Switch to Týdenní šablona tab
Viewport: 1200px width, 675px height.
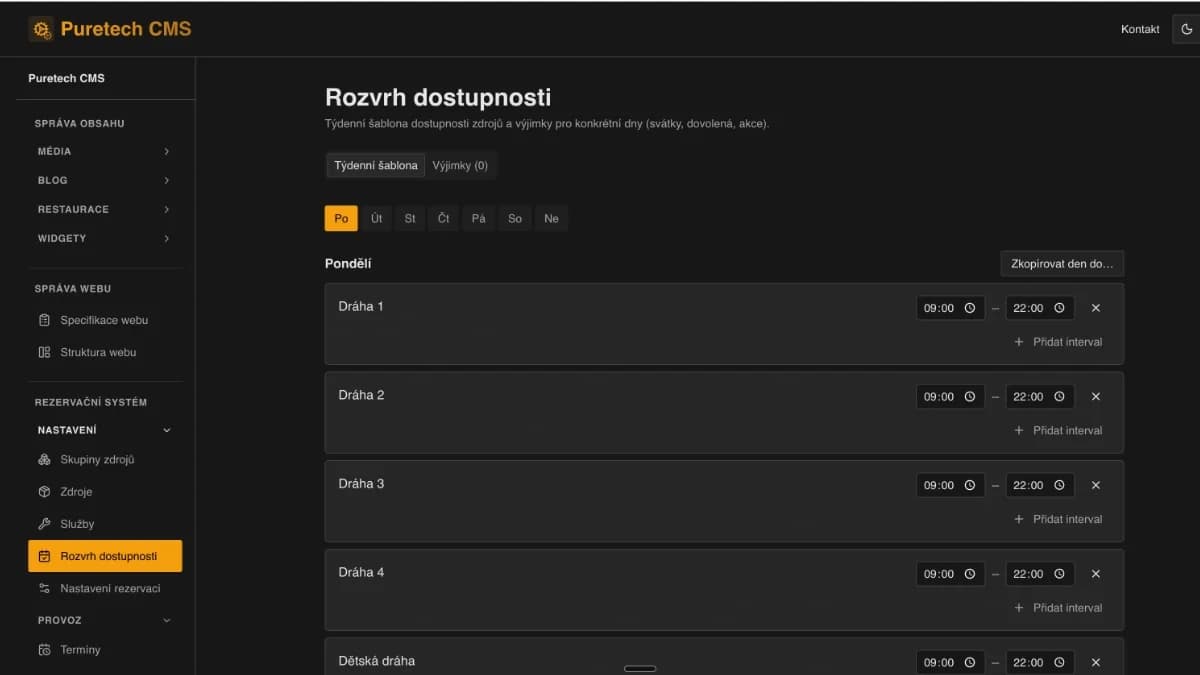376,165
